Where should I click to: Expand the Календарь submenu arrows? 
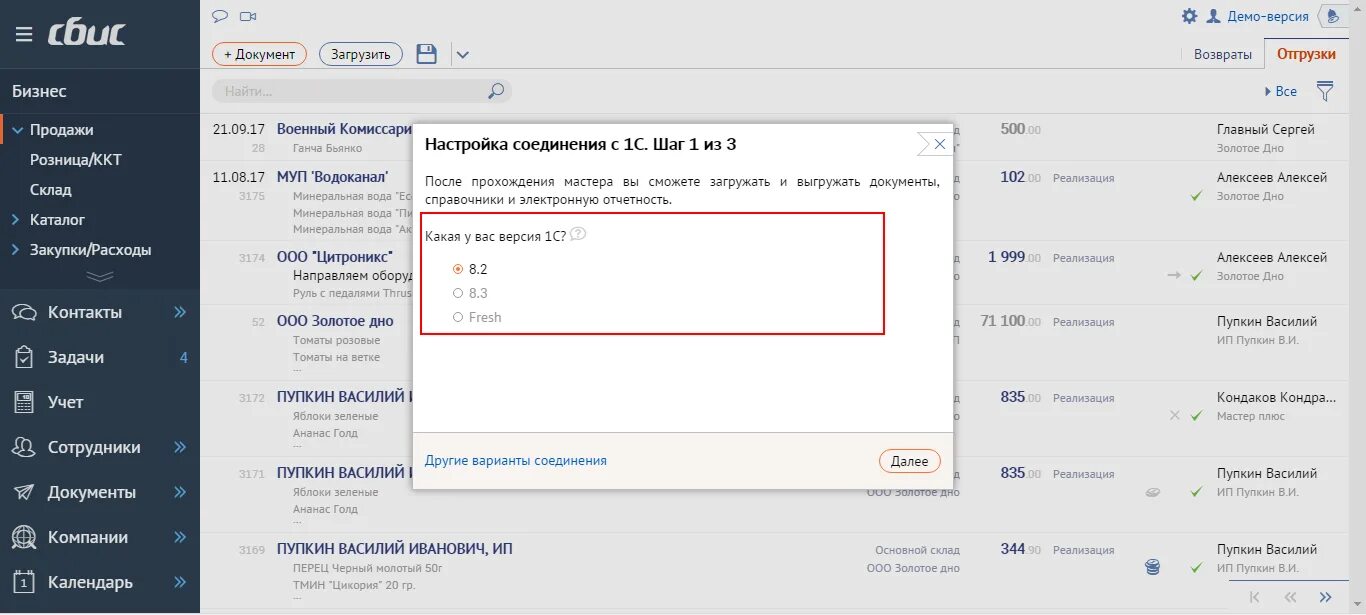(x=180, y=582)
